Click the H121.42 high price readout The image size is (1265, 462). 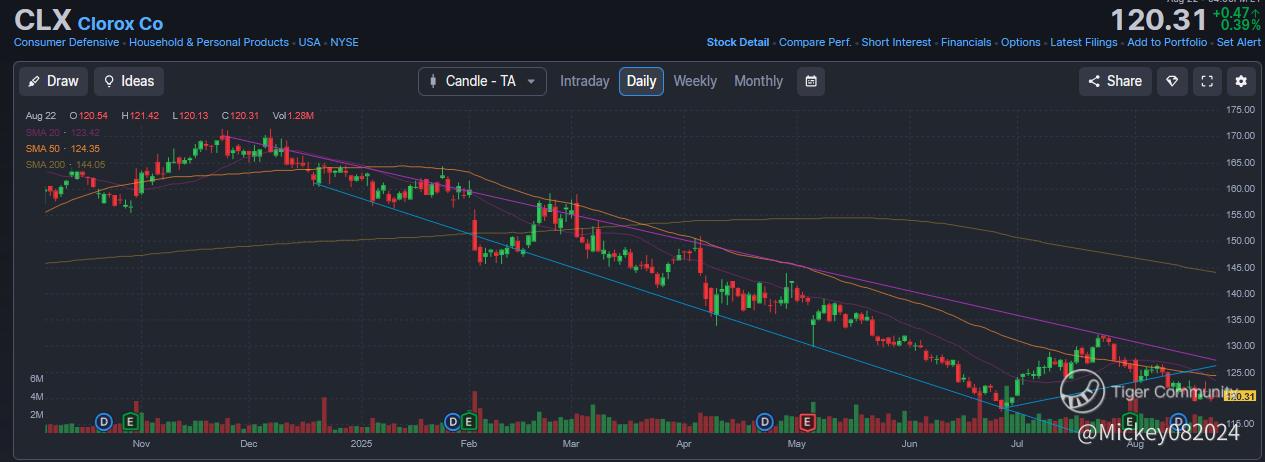[140, 116]
